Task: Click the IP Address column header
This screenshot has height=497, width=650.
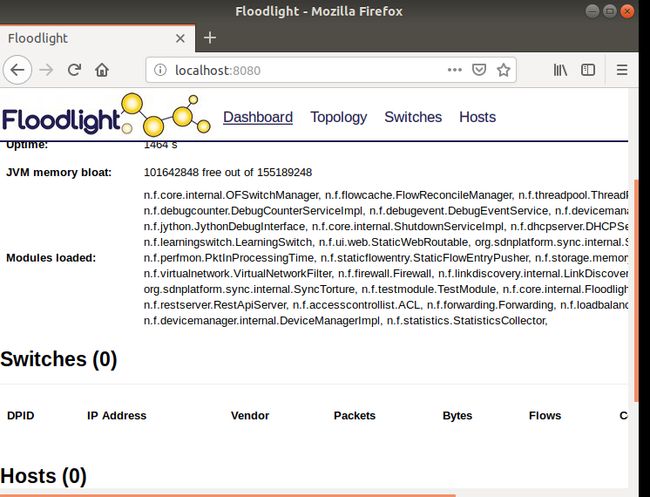Action: (x=116, y=415)
